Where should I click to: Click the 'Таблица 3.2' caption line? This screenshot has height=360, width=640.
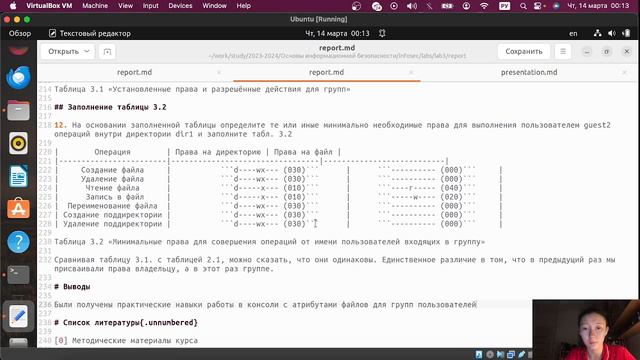[x=270, y=242]
